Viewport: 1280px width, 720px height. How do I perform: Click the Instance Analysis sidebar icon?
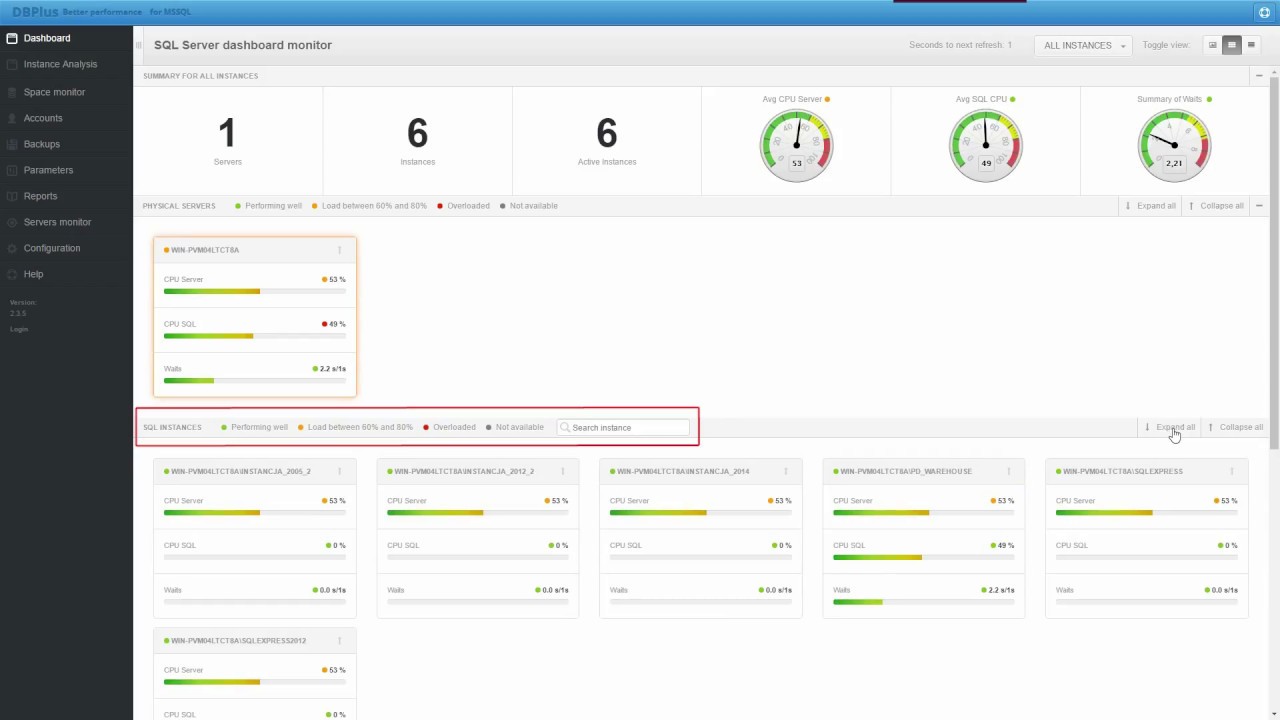(x=12, y=64)
